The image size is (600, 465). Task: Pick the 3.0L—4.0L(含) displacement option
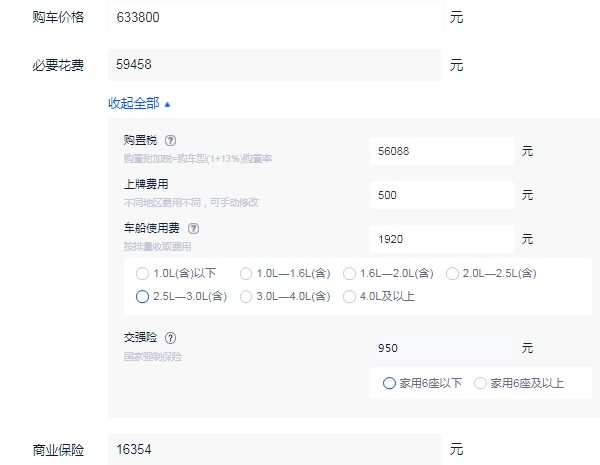tap(245, 296)
